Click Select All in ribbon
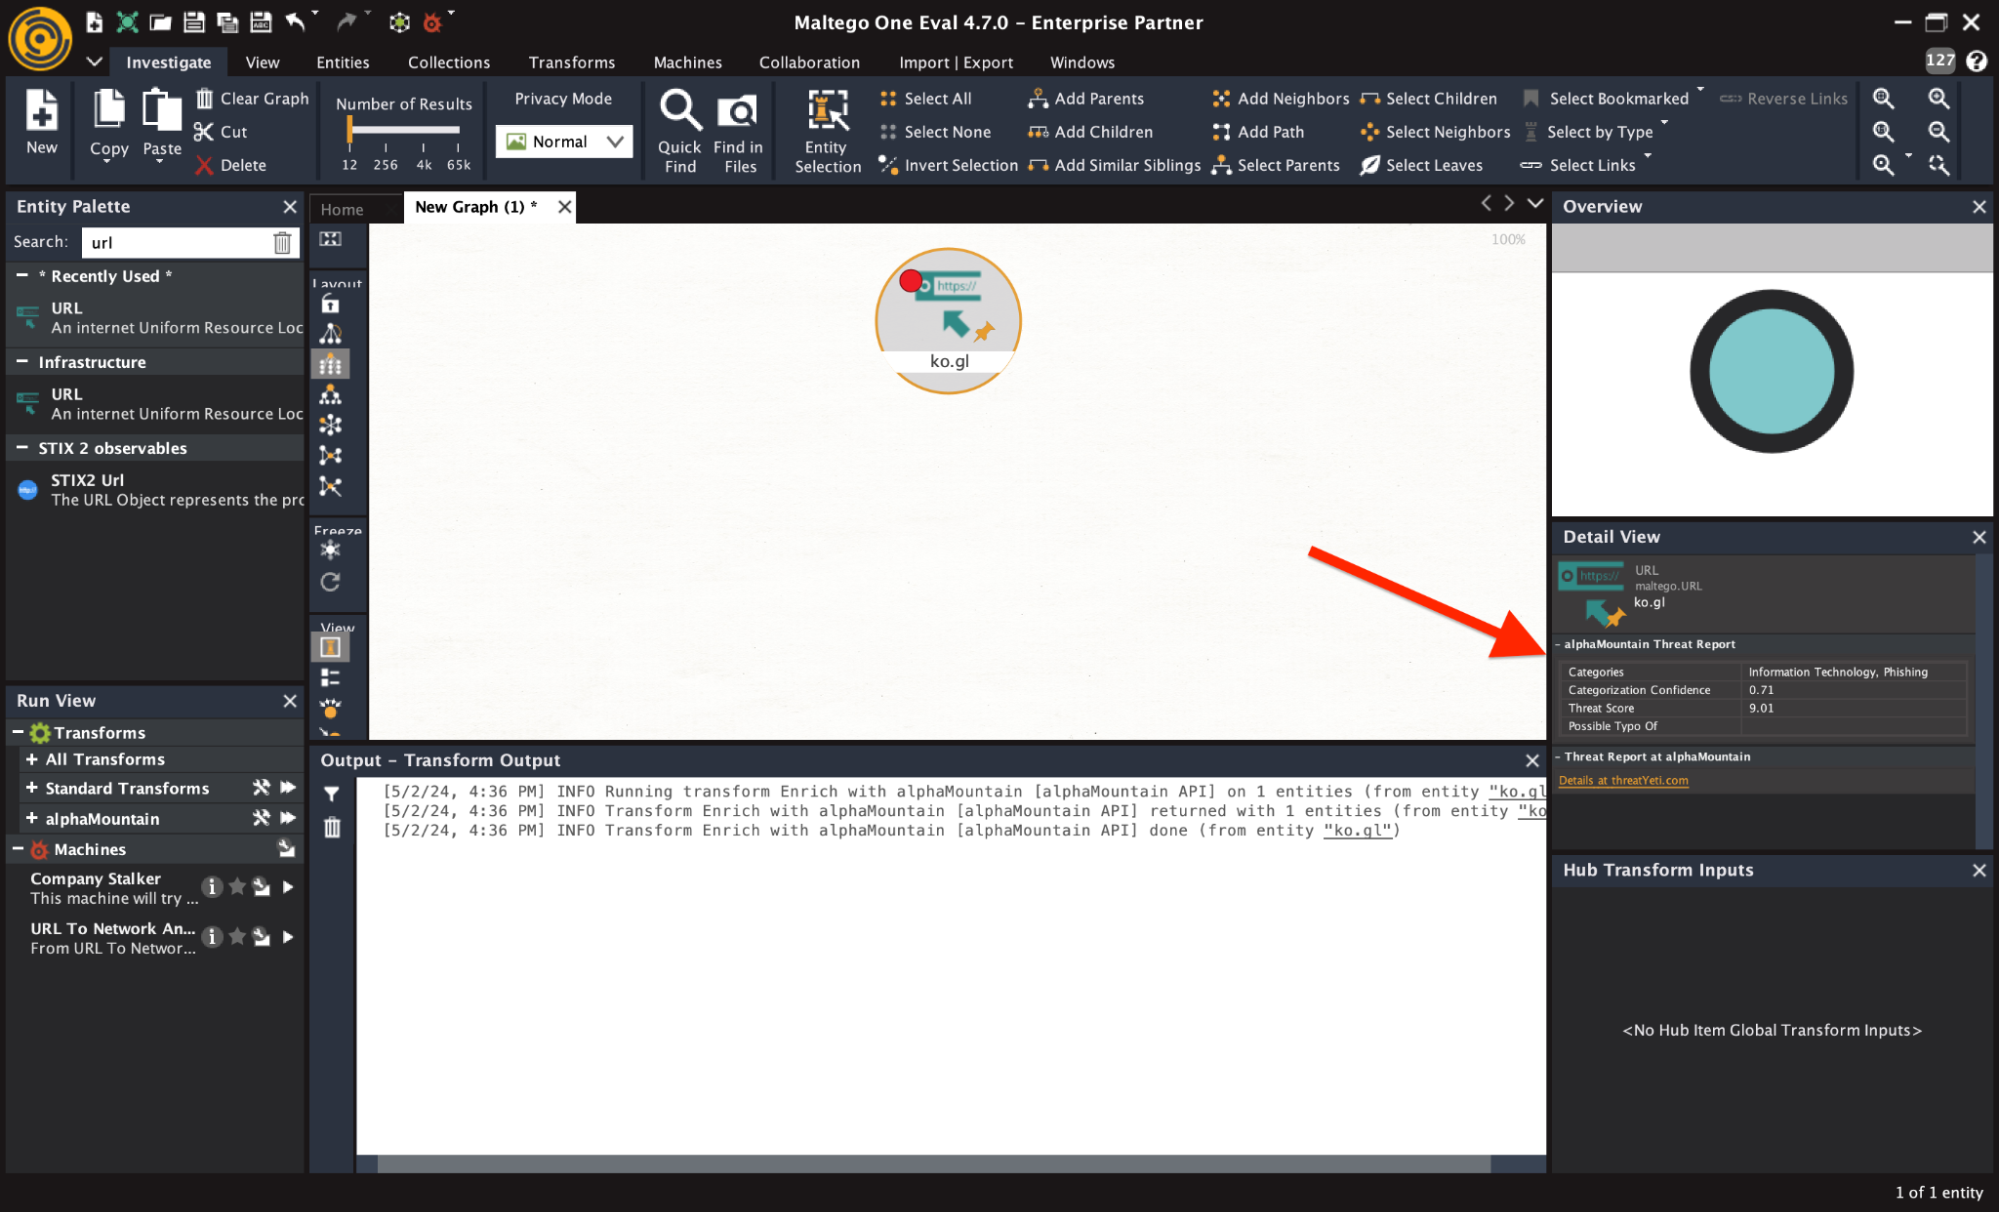 926,98
